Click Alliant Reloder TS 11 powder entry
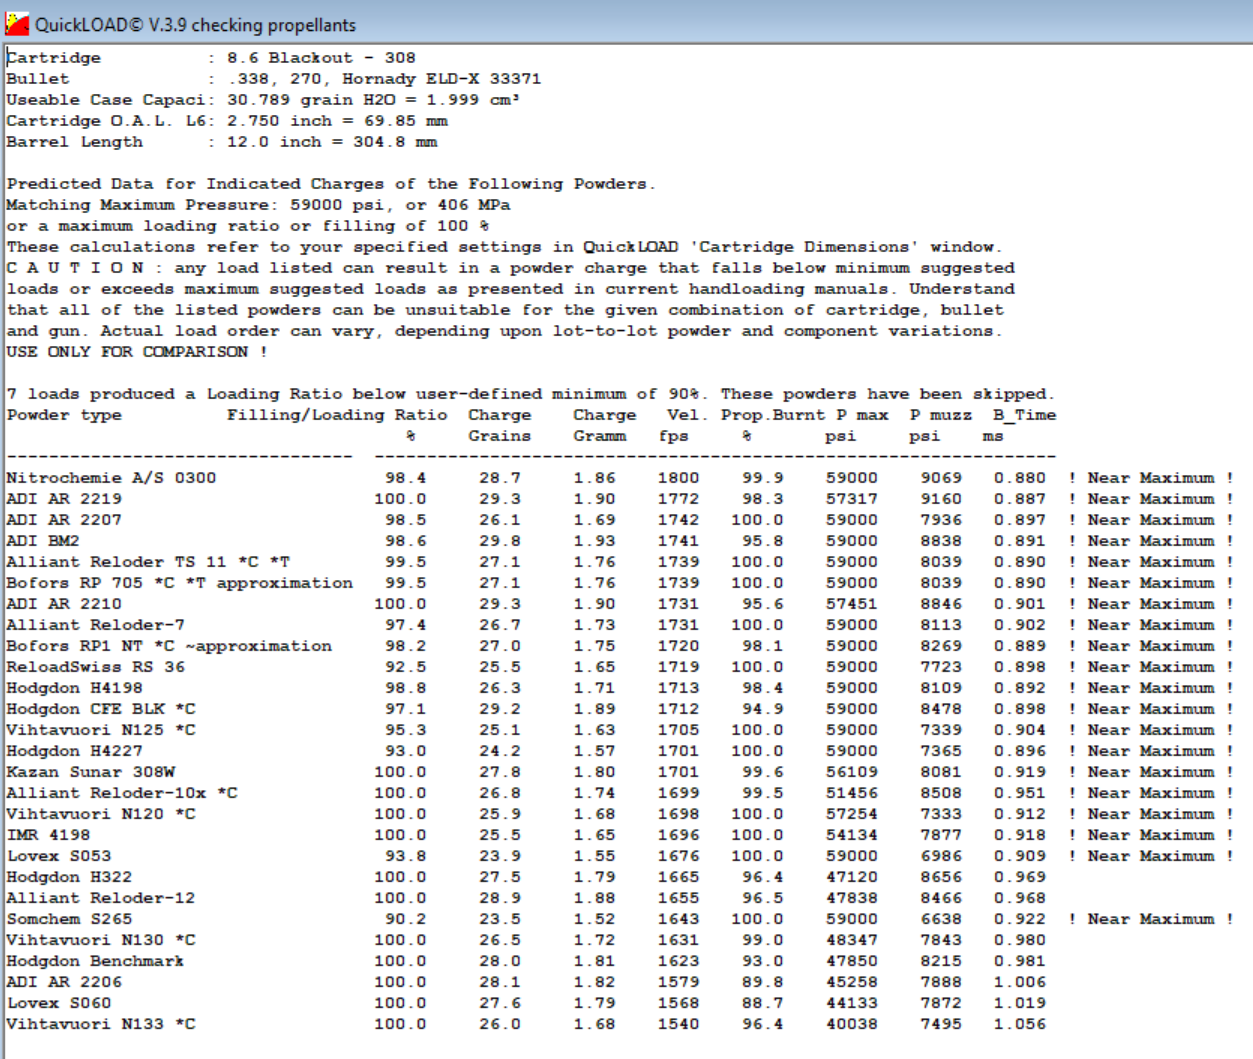Screen dimensions: 1253x1059 point(148,562)
